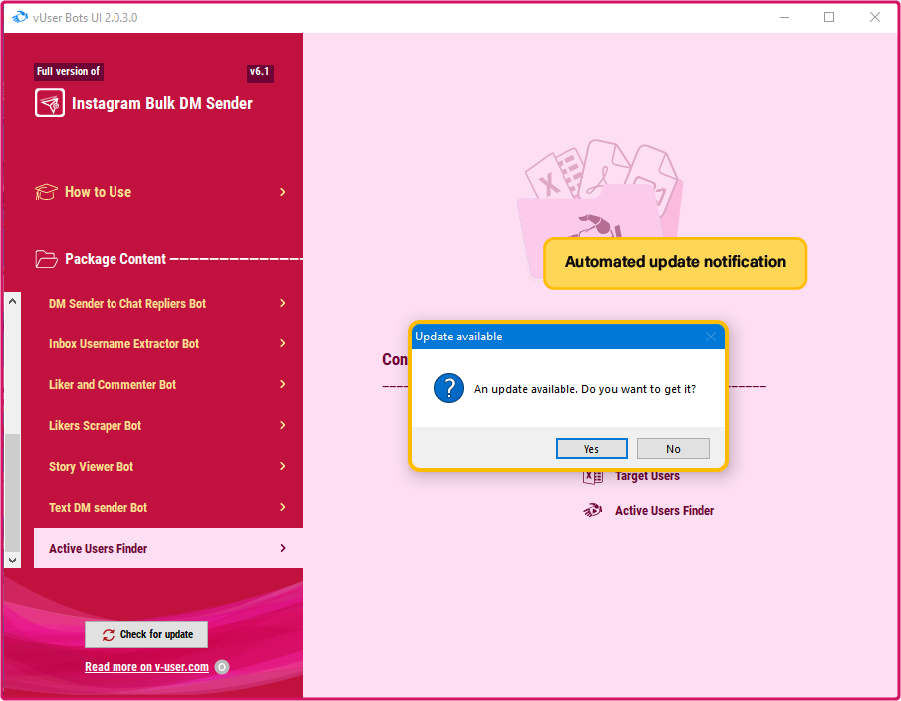This screenshot has width=901, height=701.
Task: Expand Active Users Finder arrow
Action: [283, 548]
